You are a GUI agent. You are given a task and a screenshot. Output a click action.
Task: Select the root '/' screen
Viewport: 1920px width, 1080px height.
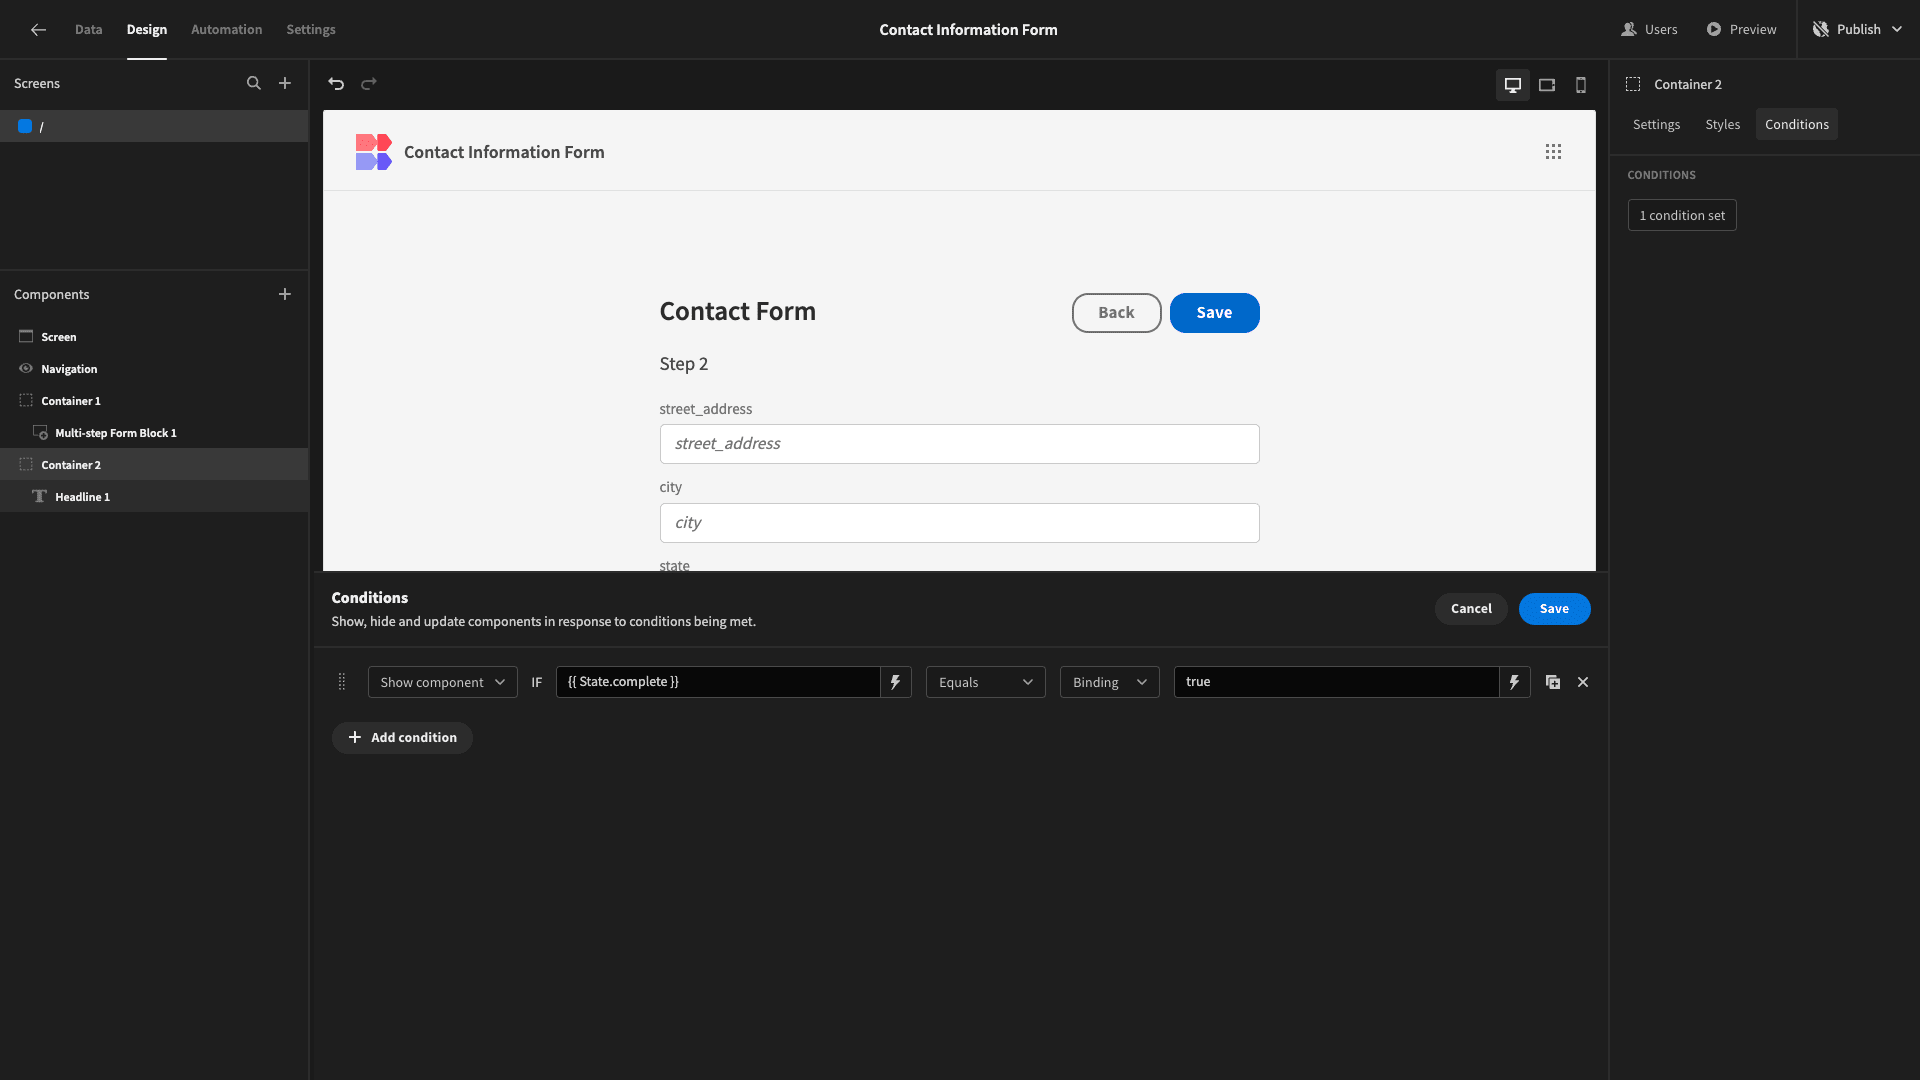[x=154, y=126]
